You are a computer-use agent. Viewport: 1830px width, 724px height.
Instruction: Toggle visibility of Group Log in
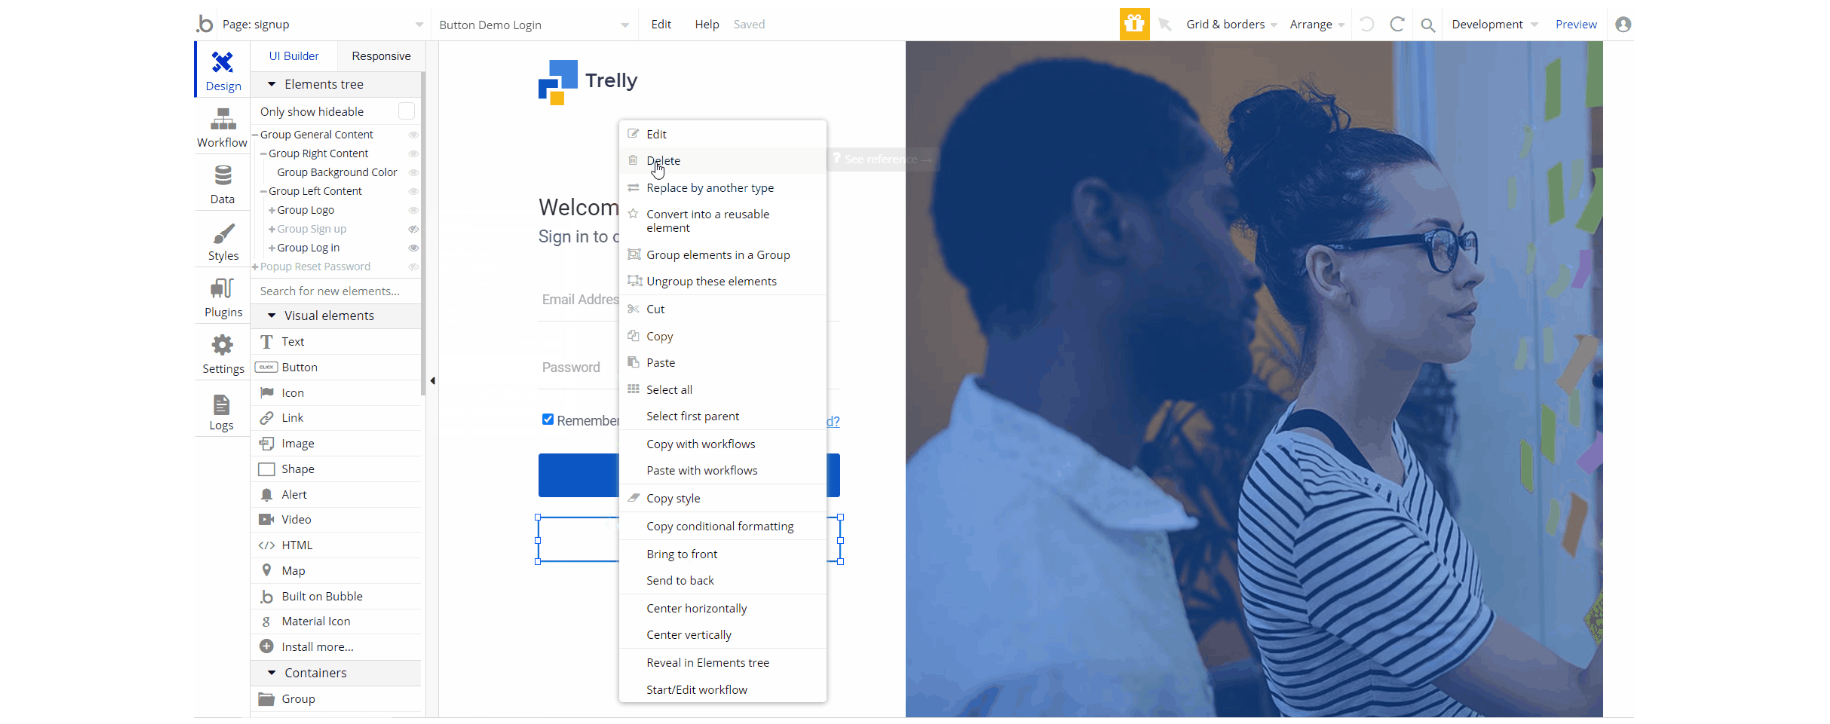click(x=413, y=248)
